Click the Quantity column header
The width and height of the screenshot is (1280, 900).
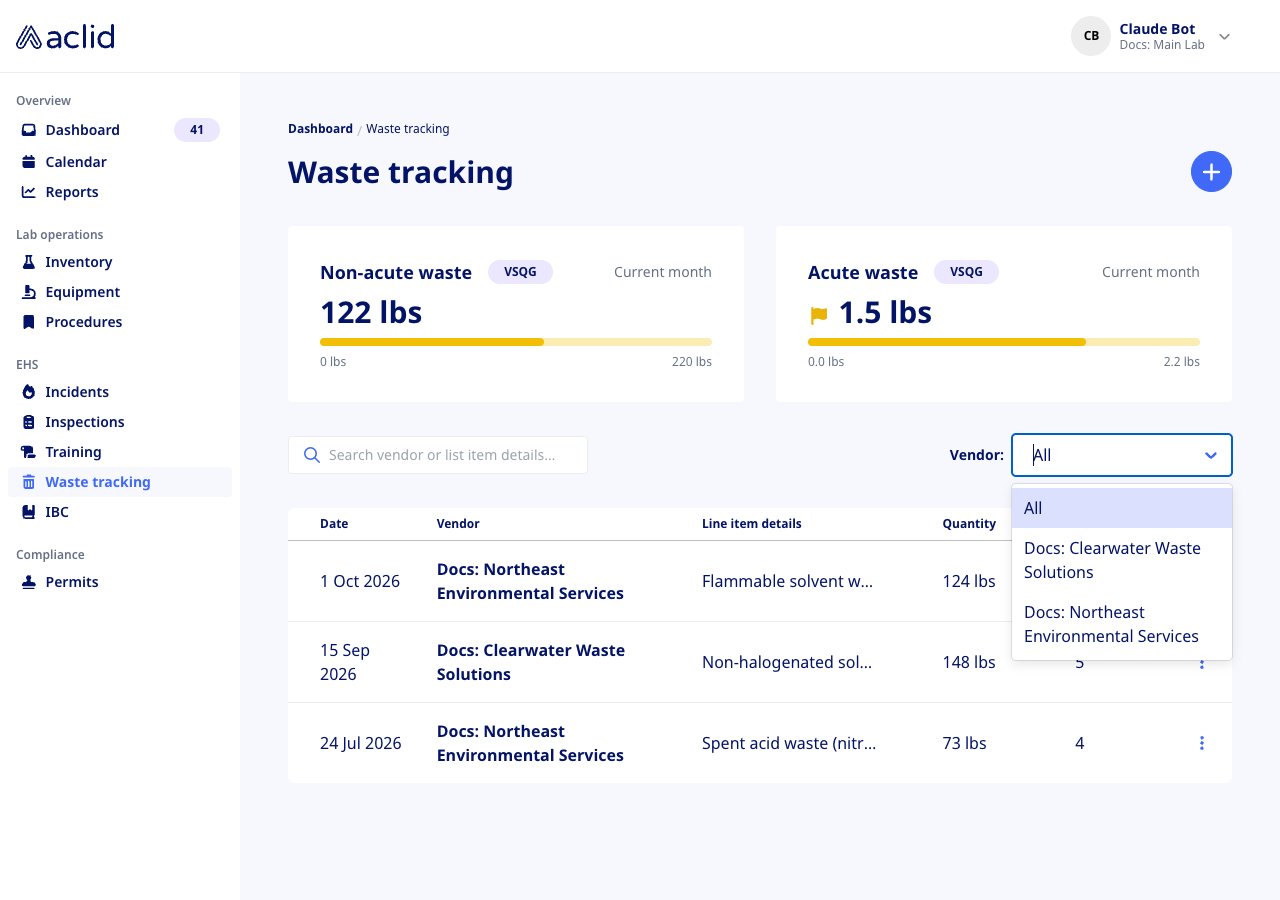[969, 524]
